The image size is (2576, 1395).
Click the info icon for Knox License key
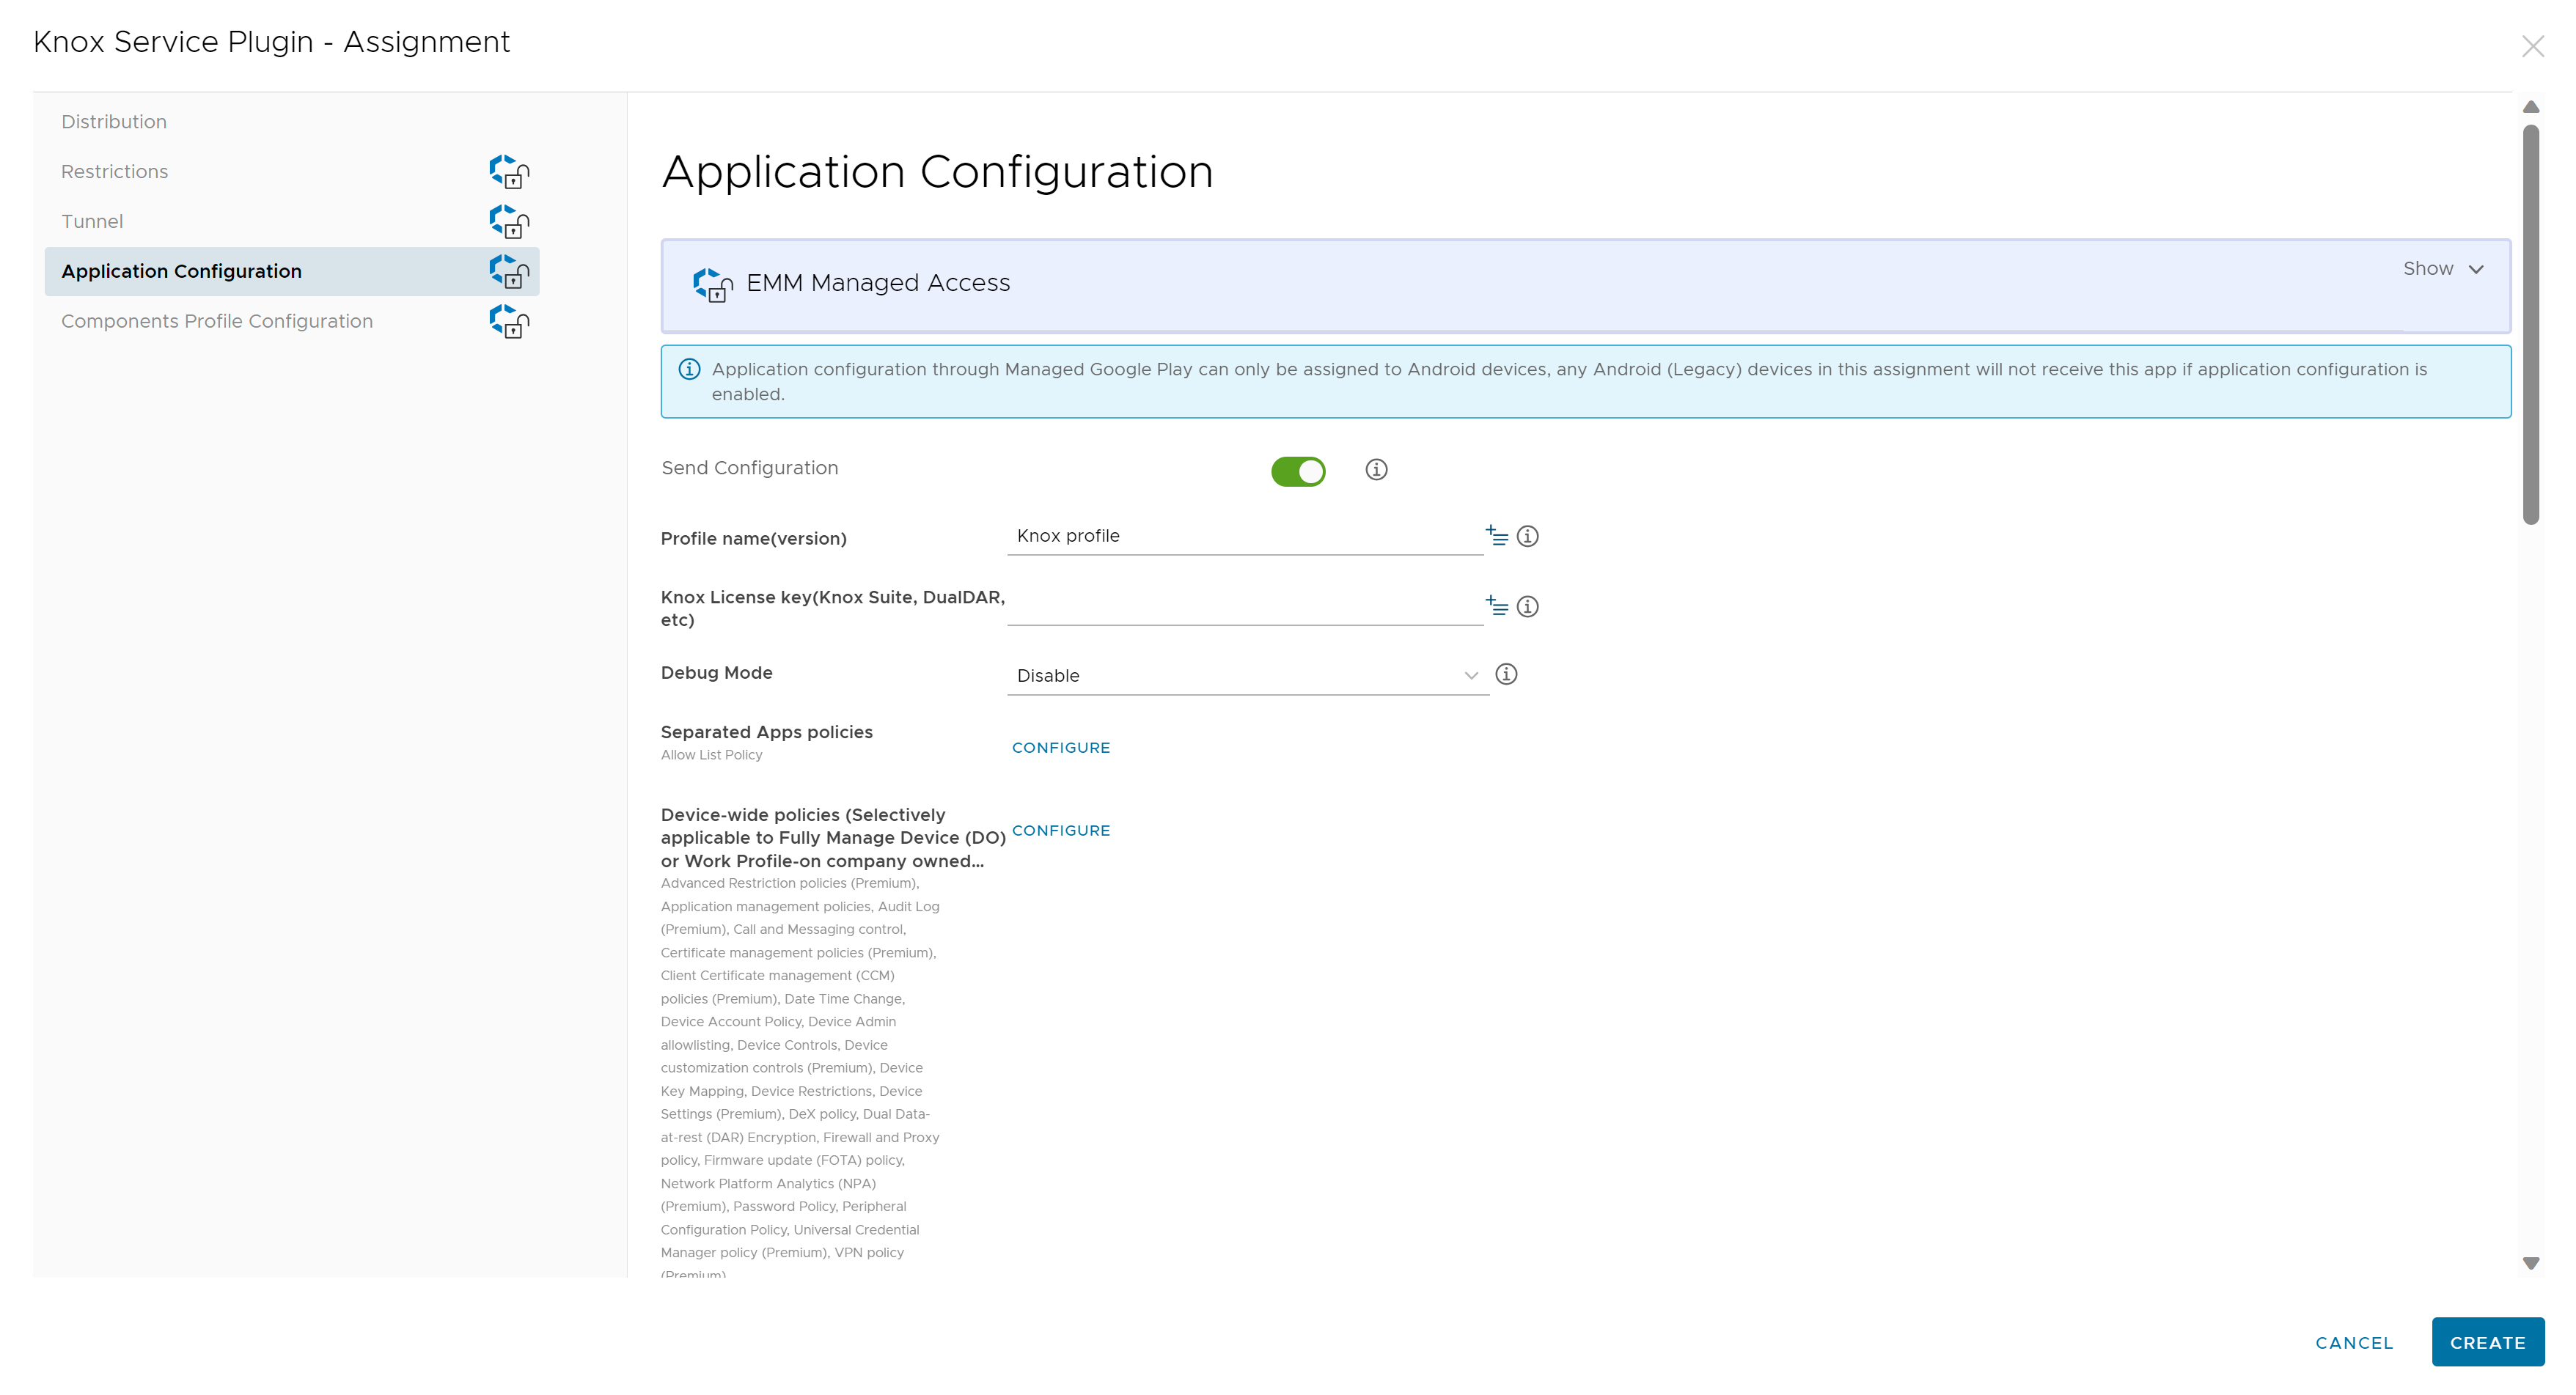pyautogui.click(x=1527, y=606)
